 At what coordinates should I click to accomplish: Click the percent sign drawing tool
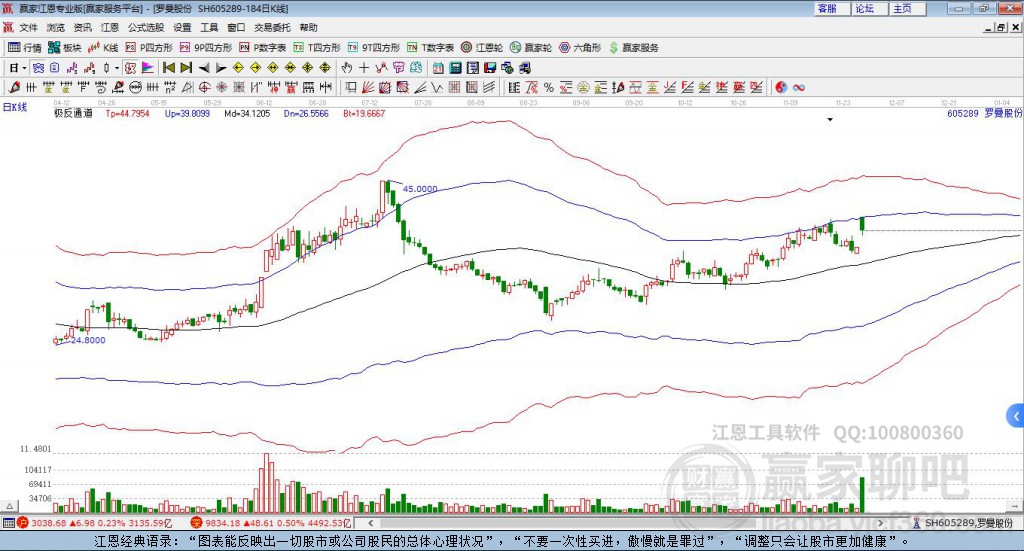[x=549, y=87]
